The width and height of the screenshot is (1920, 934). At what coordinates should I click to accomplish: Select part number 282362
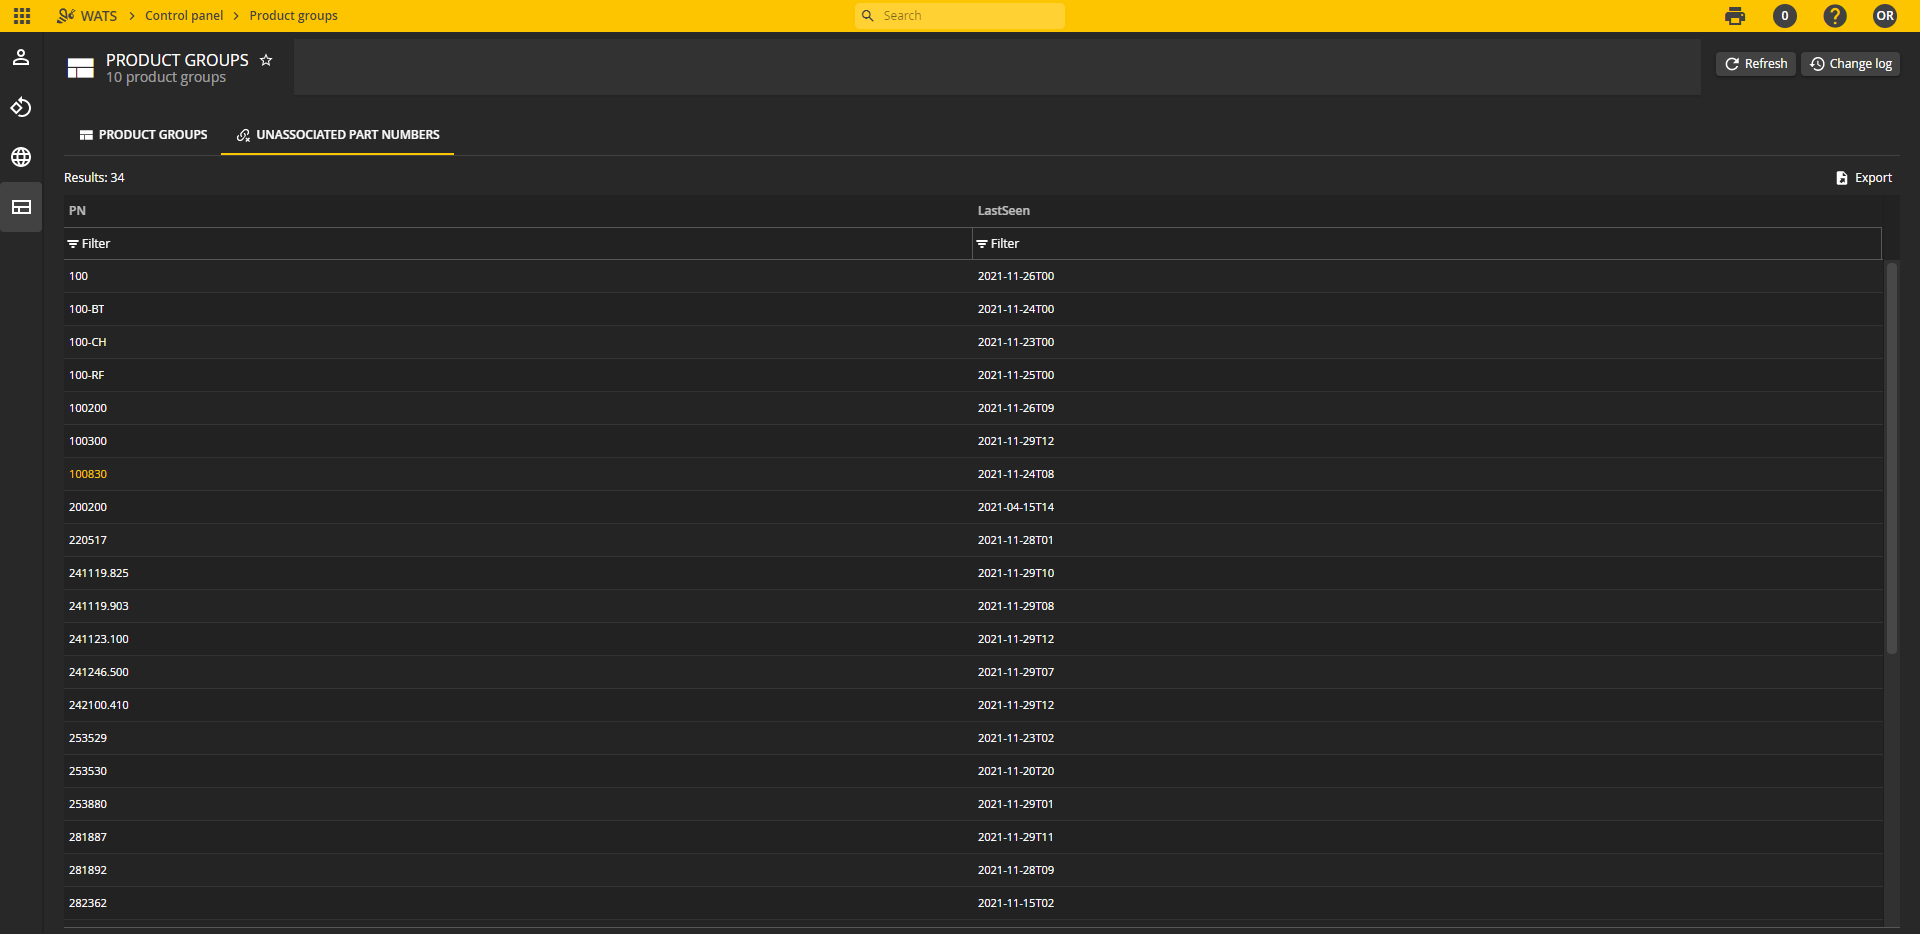(88, 904)
